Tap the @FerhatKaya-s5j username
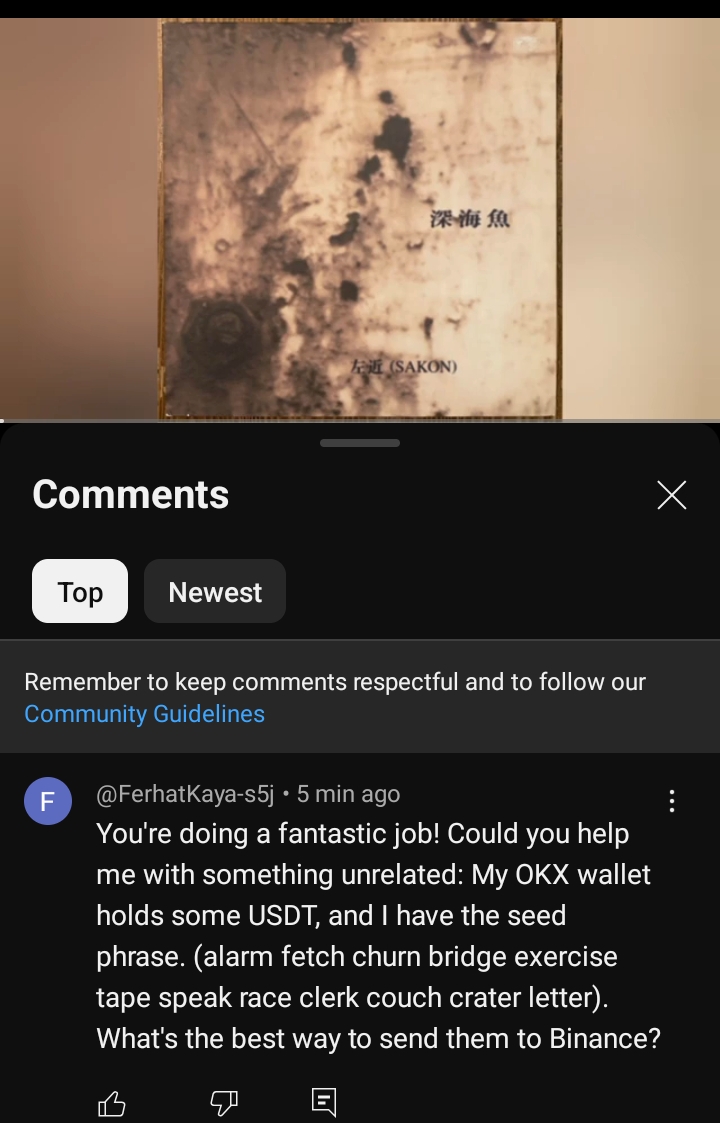 point(186,794)
